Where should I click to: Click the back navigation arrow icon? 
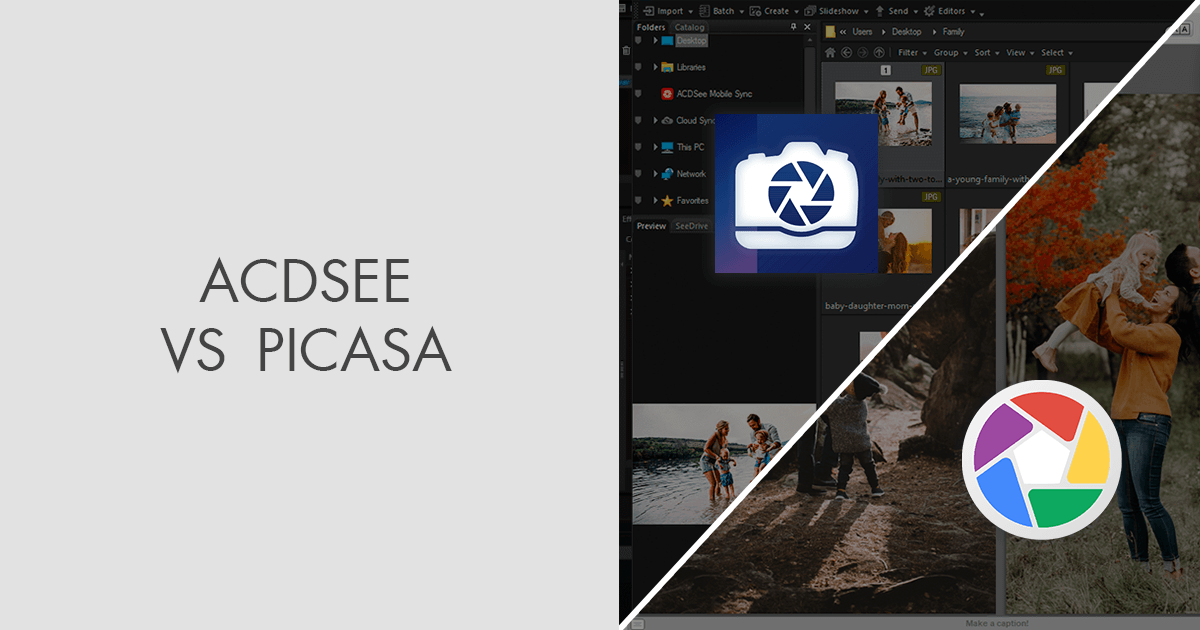845,51
